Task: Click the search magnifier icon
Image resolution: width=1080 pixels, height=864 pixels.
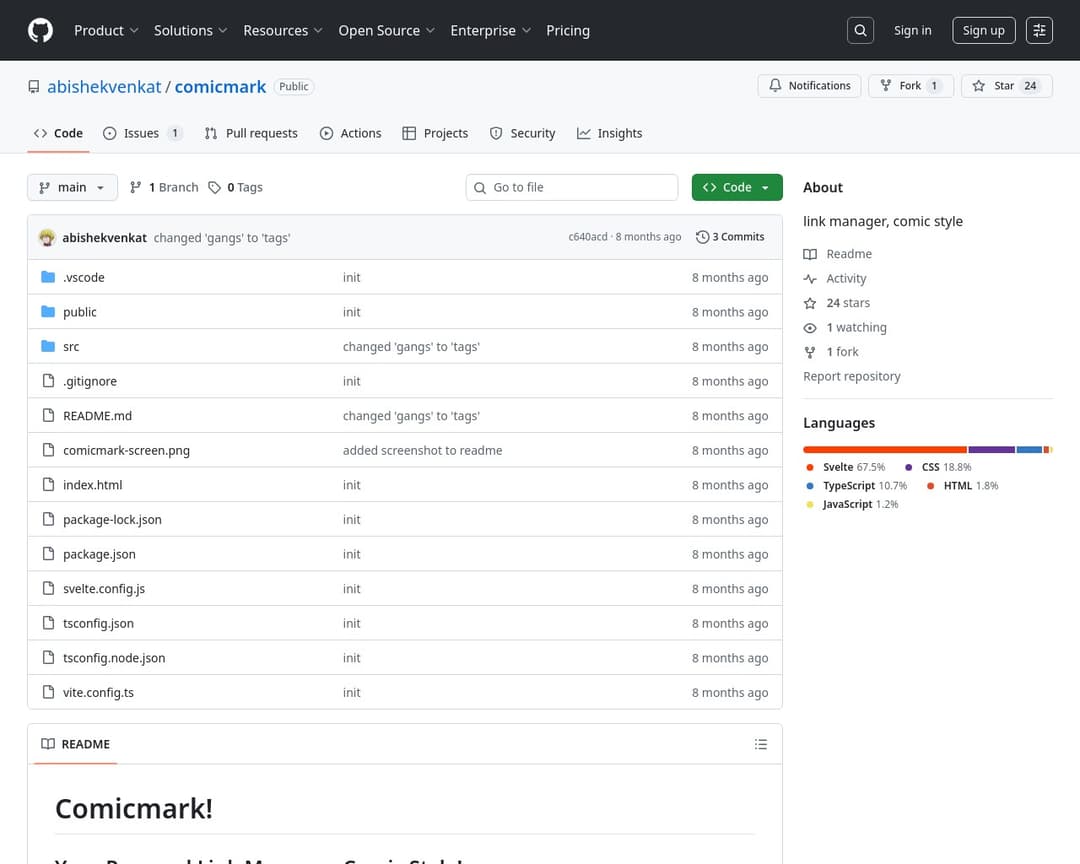Action: point(860,31)
